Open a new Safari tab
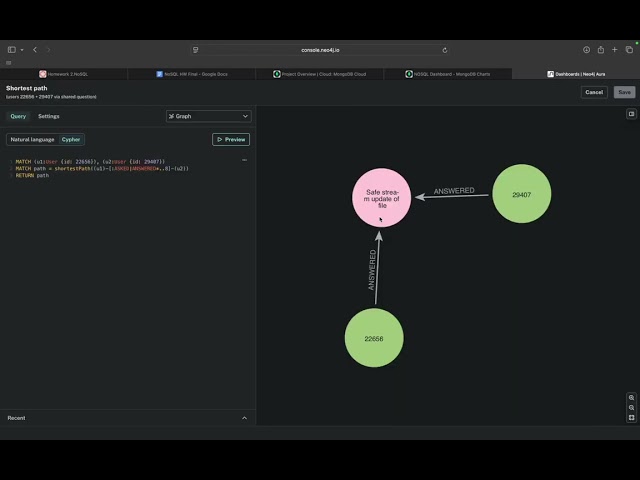Screen dimensions: 640x480 pyautogui.click(x=615, y=49)
